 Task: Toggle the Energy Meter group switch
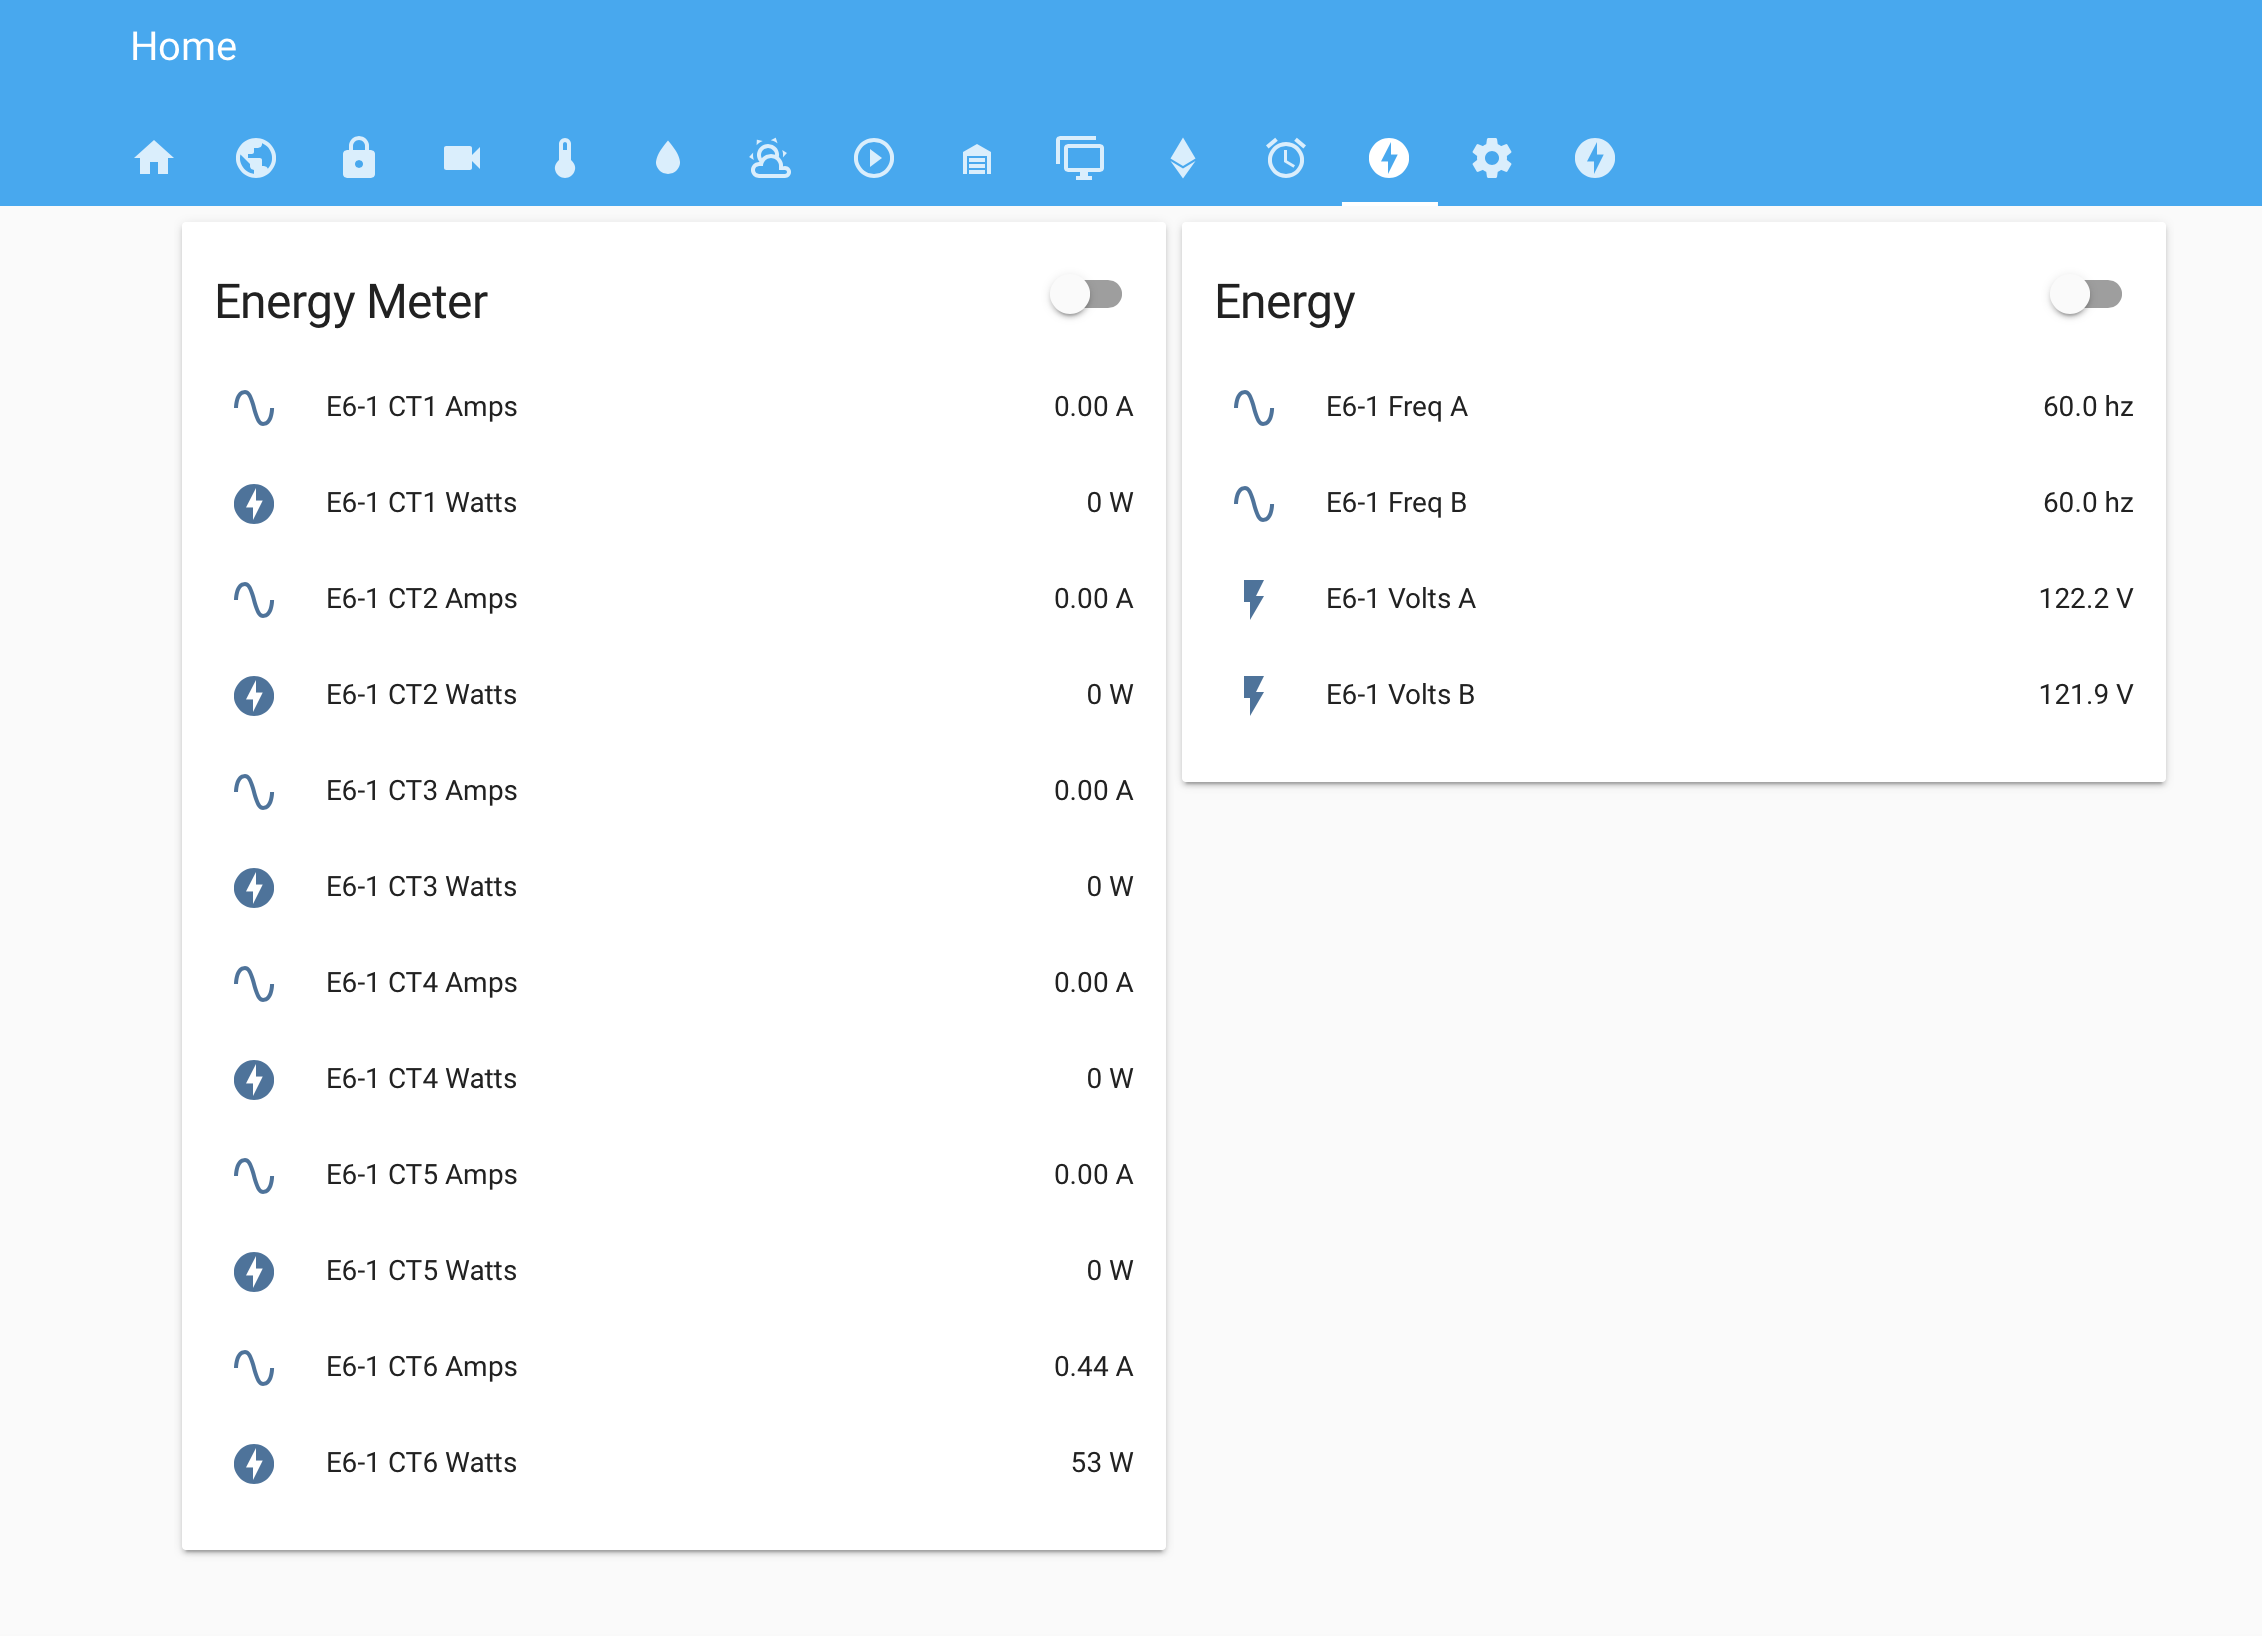(x=1087, y=295)
